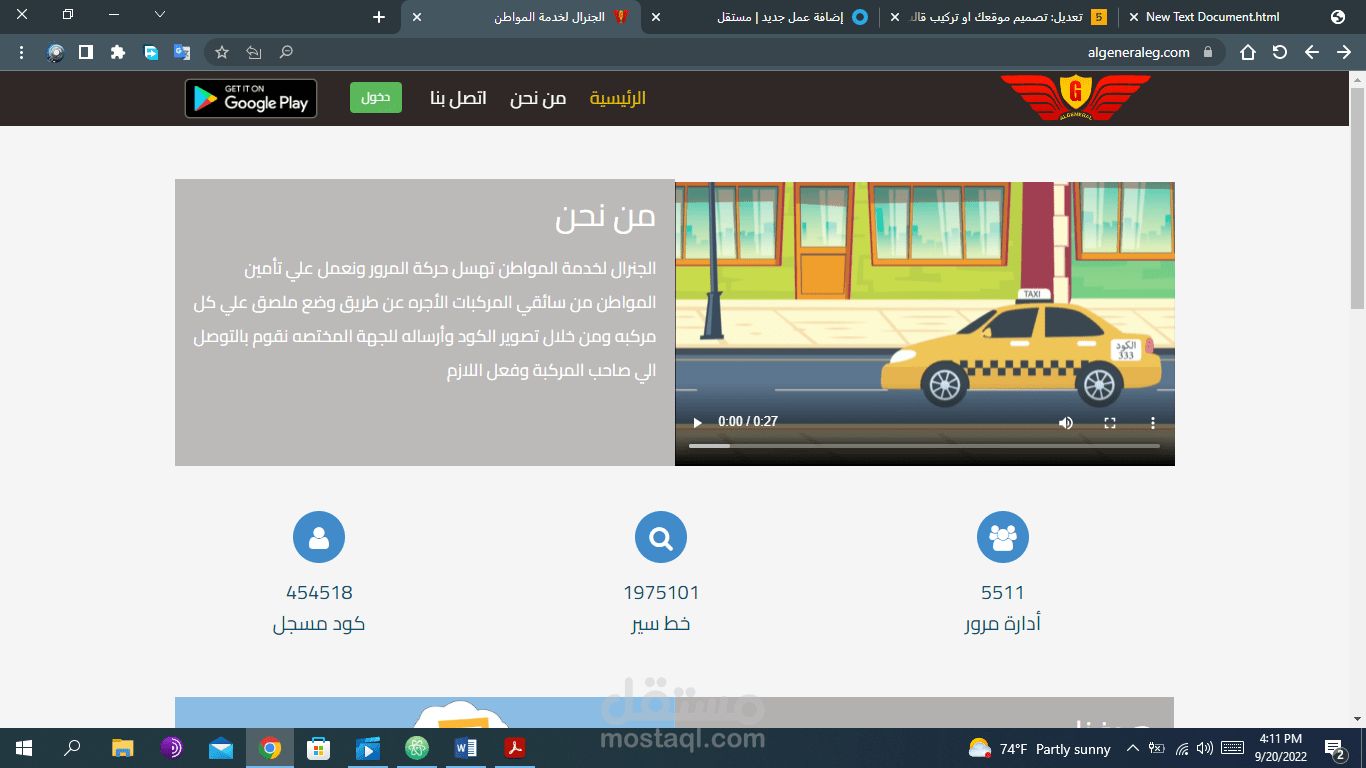Open the اتصل بنا contact menu item
Image resolution: width=1366 pixels, height=768 pixels.
(458, 98)
